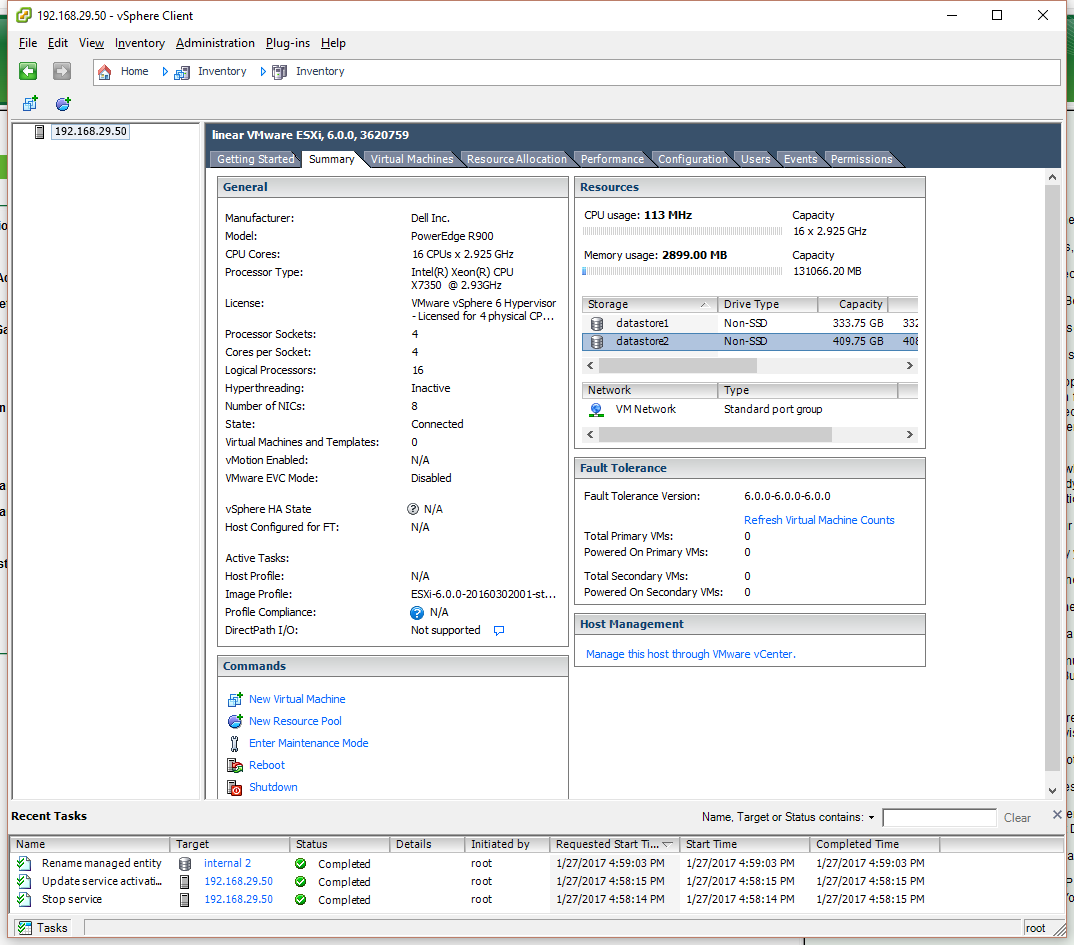Open the Inventory menu

(x=140, y=43)
